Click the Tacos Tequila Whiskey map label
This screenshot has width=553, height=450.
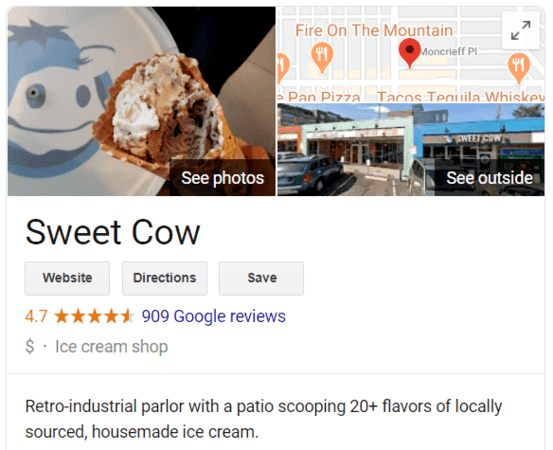461,97
